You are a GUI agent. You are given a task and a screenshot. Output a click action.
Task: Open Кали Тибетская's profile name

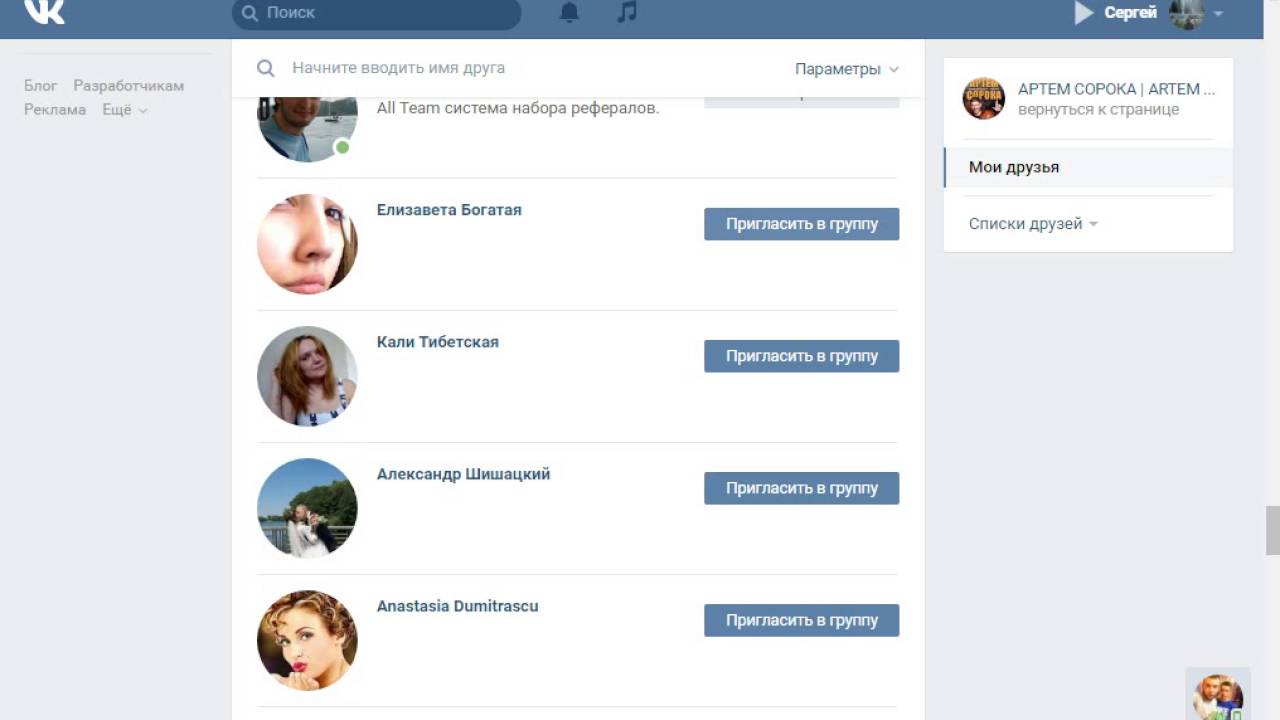click(x=437, y=342)
